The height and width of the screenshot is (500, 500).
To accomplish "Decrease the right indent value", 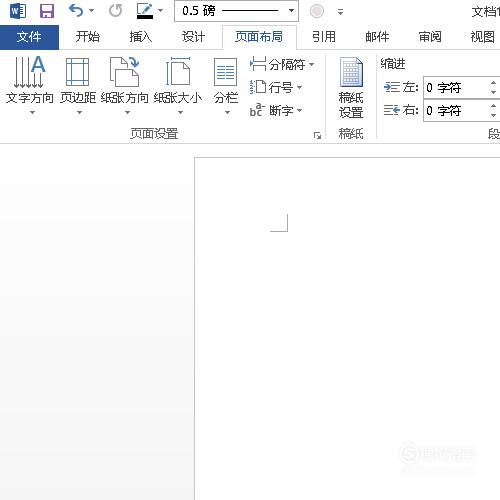I will (494, 115).
